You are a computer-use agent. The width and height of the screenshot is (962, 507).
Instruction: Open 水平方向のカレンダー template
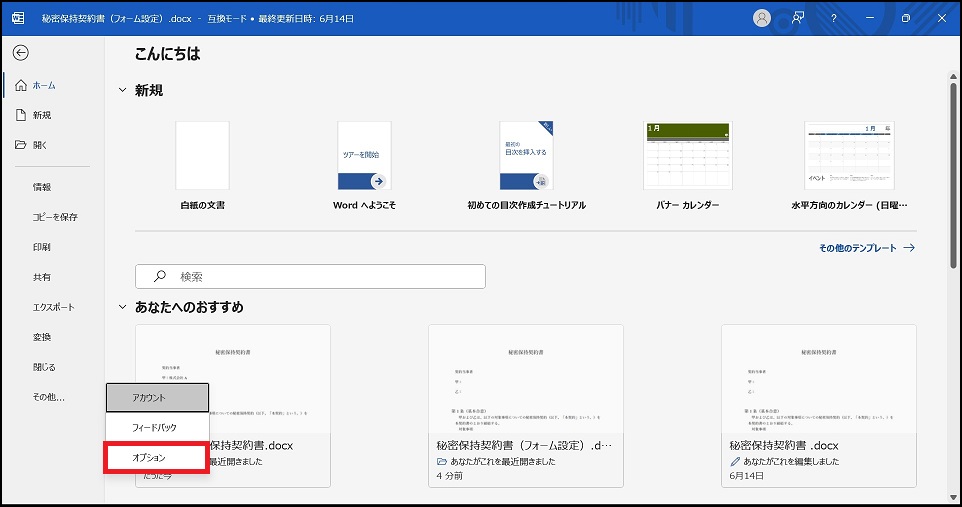[x=850, y=165]
